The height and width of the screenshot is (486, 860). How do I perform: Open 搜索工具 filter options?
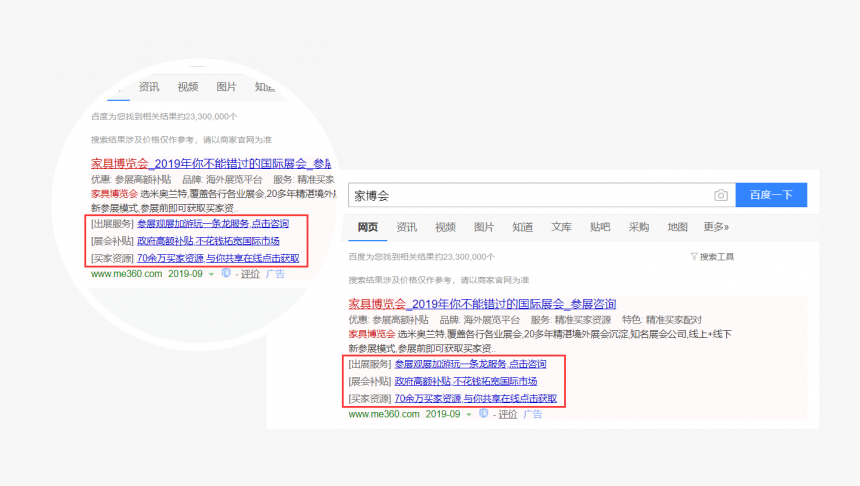712,257
